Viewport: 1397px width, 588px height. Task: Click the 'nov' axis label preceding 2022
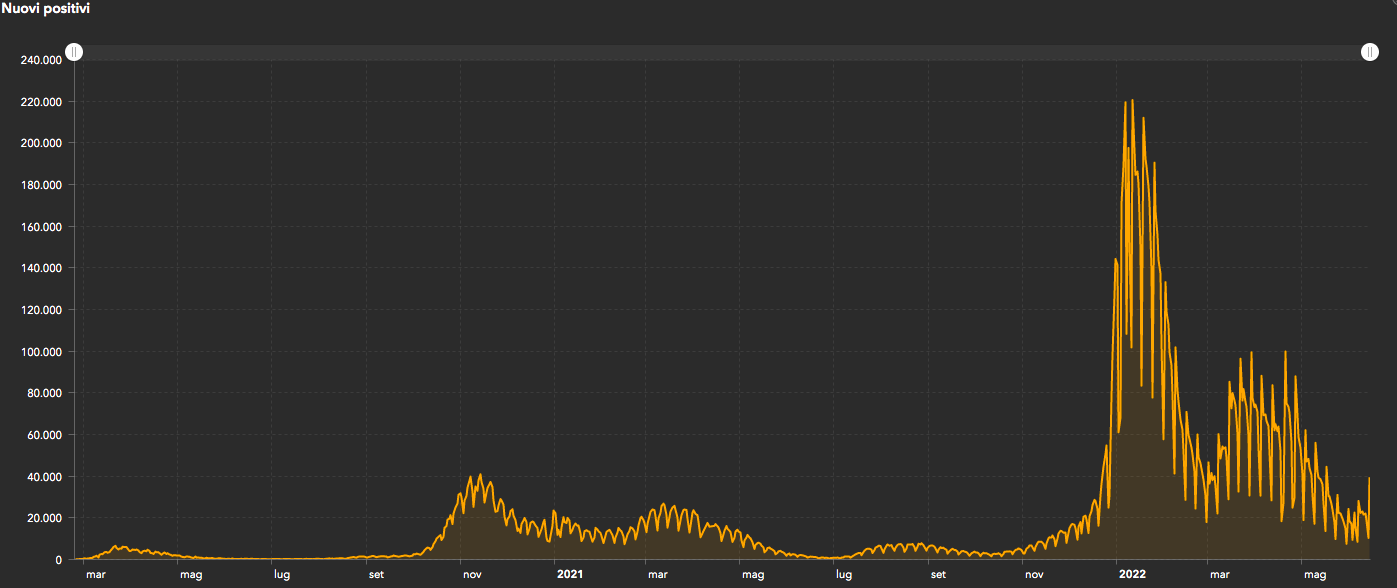1035,575
